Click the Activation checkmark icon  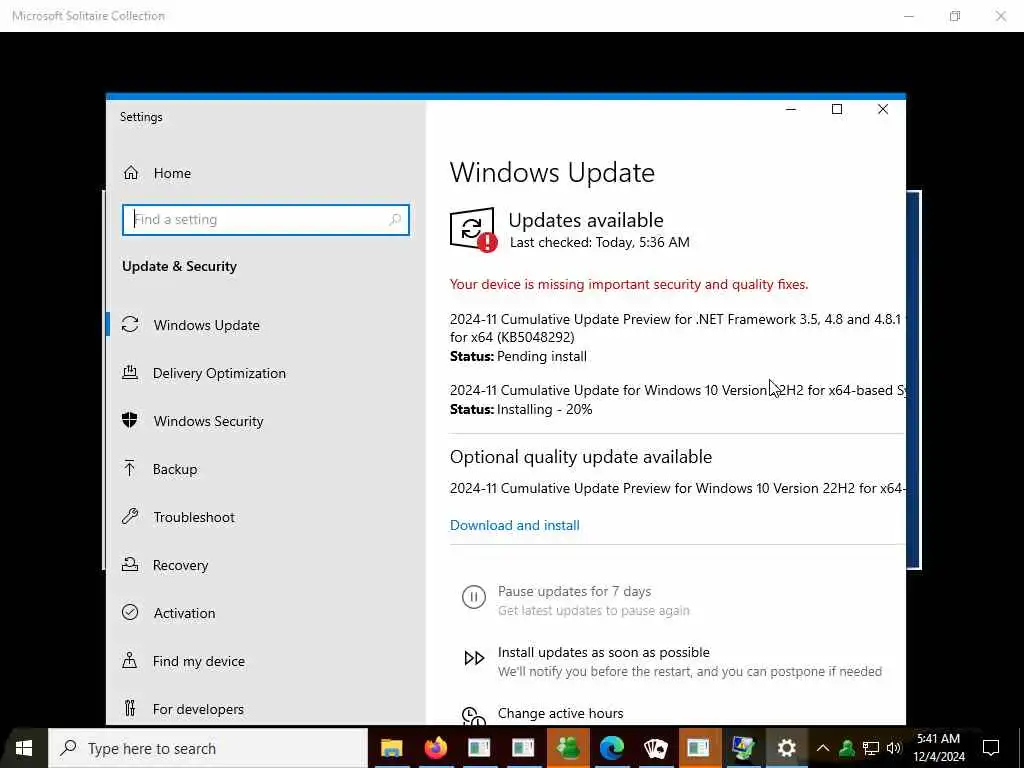click(x=130, y=612)
